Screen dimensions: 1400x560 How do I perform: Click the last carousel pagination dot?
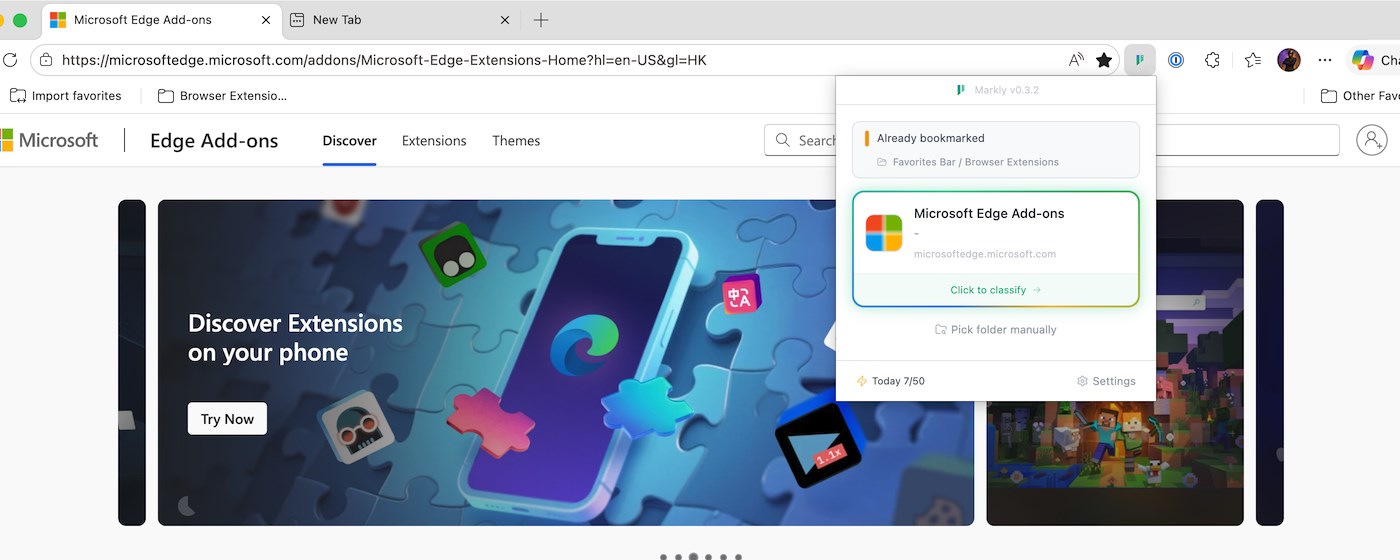[x=738, y=556]
